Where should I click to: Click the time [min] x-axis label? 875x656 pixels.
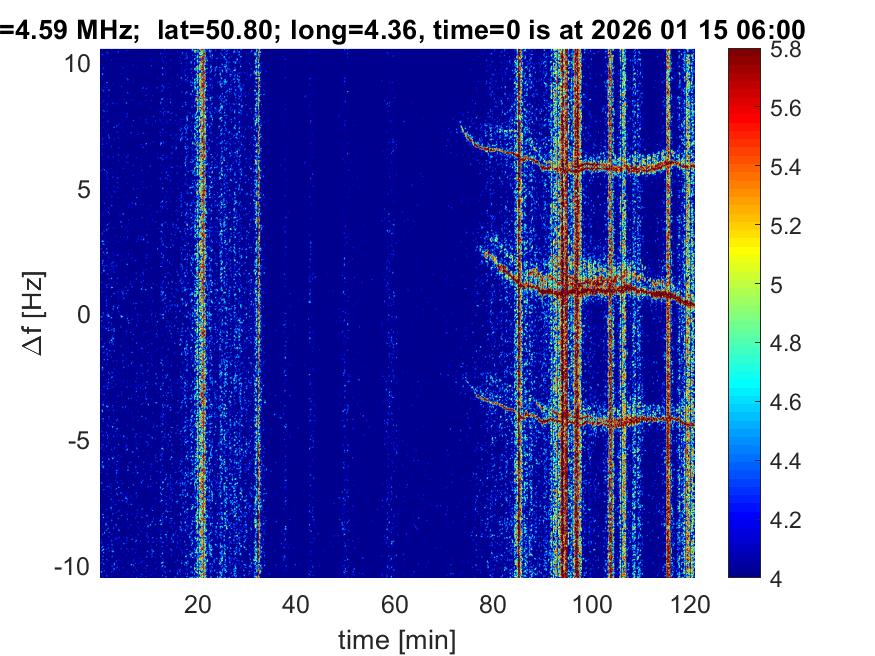point(397,637)
